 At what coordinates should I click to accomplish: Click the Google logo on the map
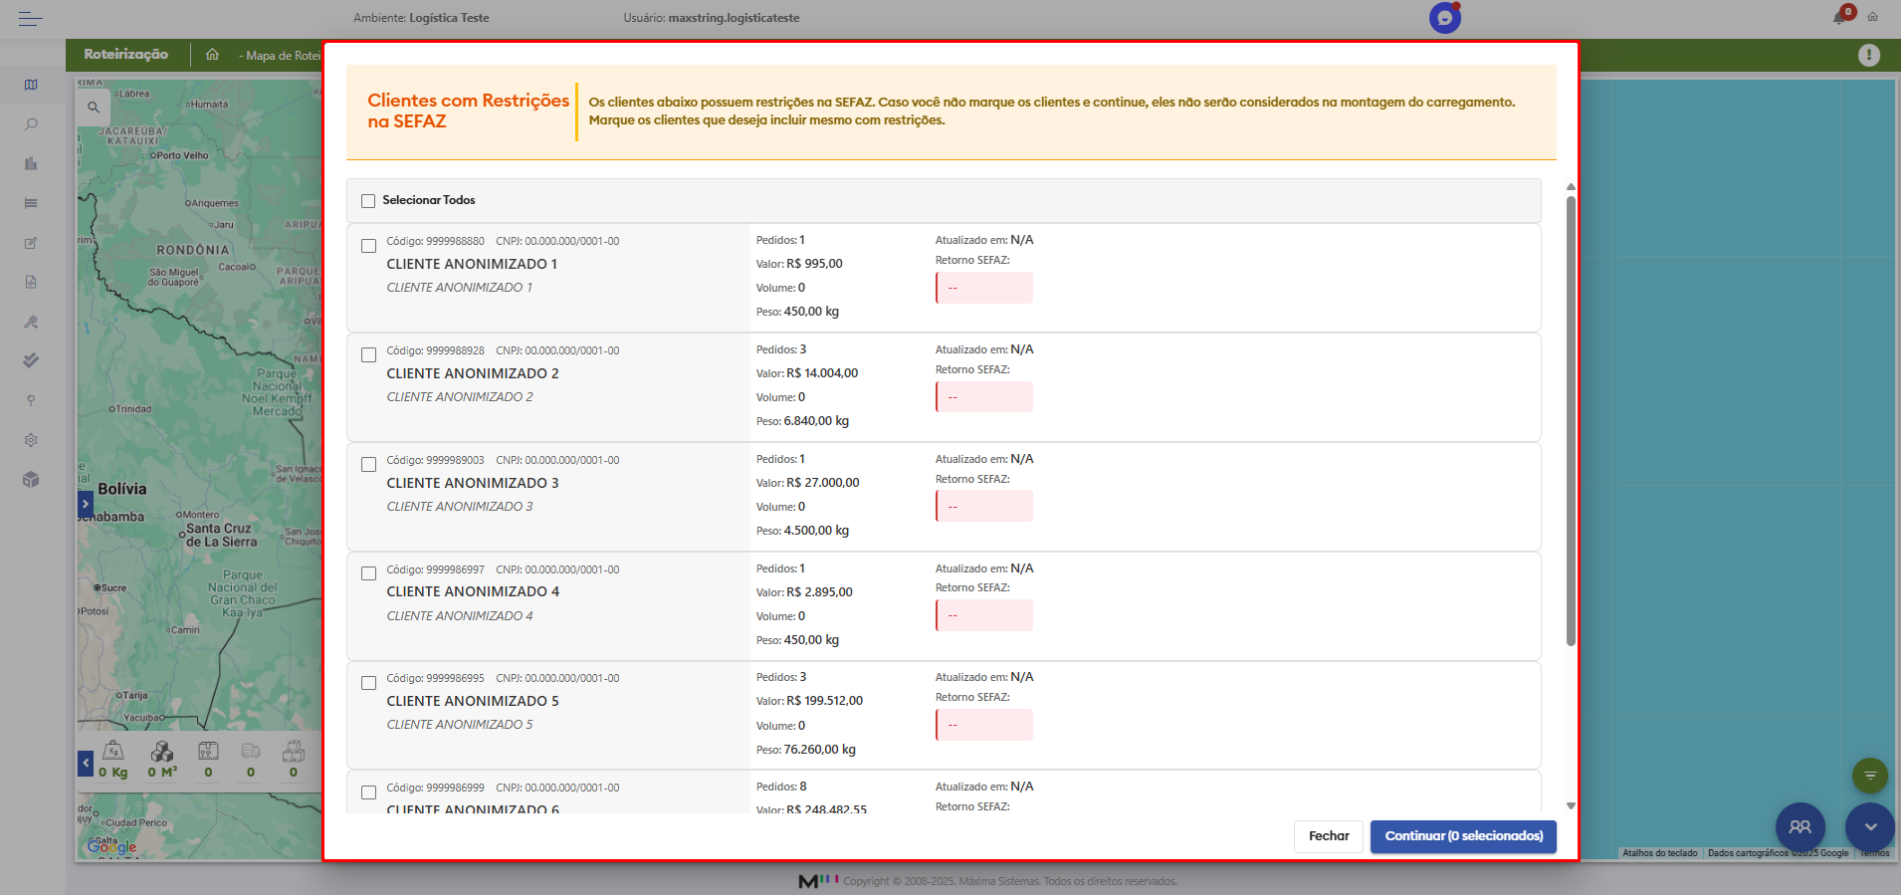pyautogui.click(x=112, y=847)
